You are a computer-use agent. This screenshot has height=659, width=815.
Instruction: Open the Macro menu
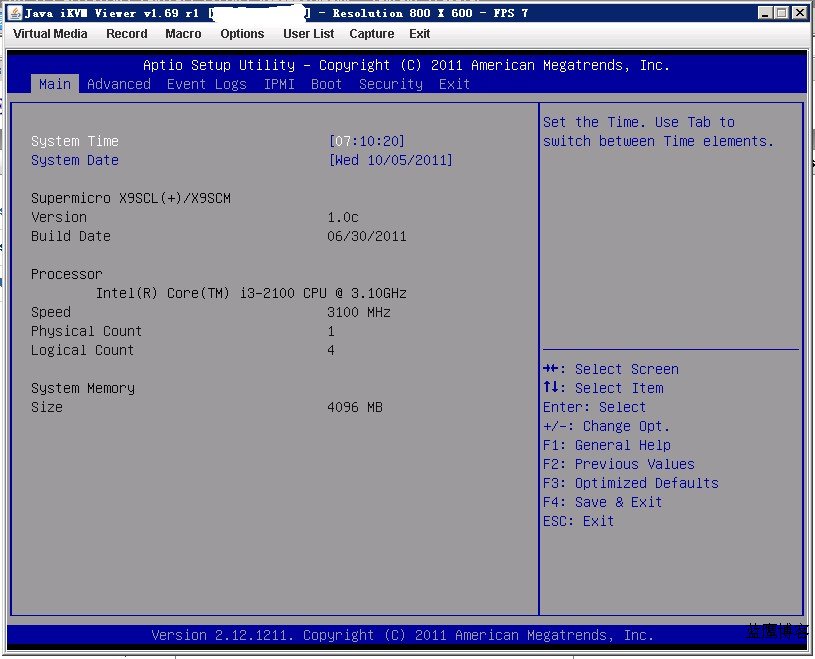(x=183, y=34)
